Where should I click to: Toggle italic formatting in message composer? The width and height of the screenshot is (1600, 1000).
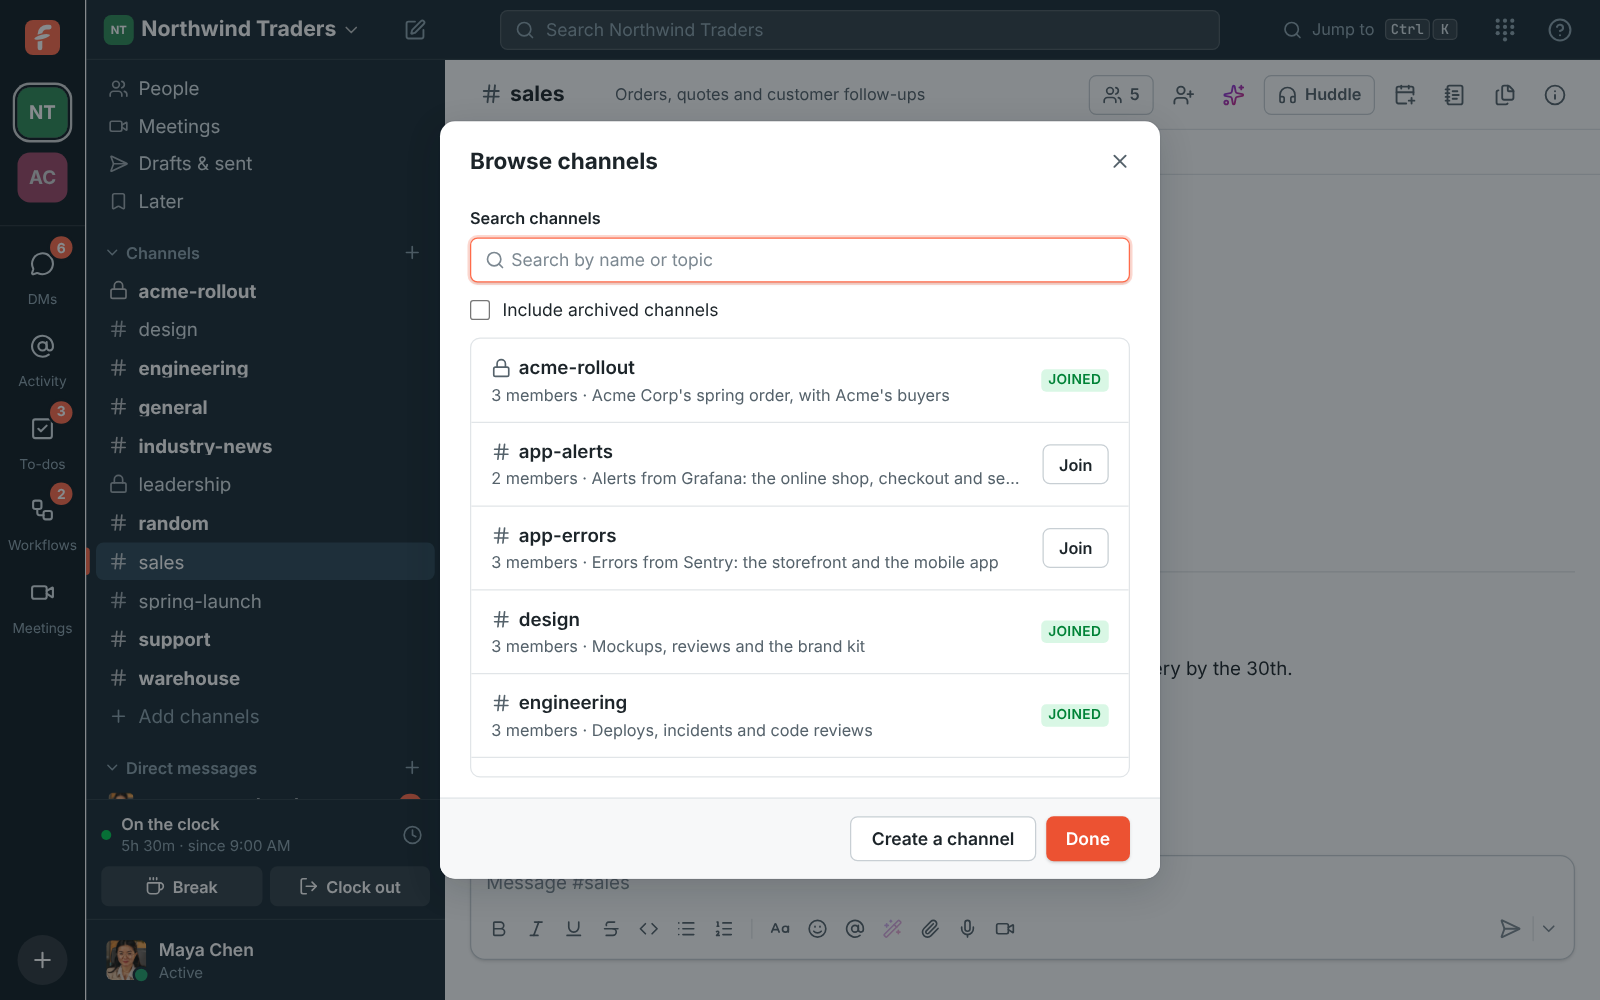[x=536, y=929]
